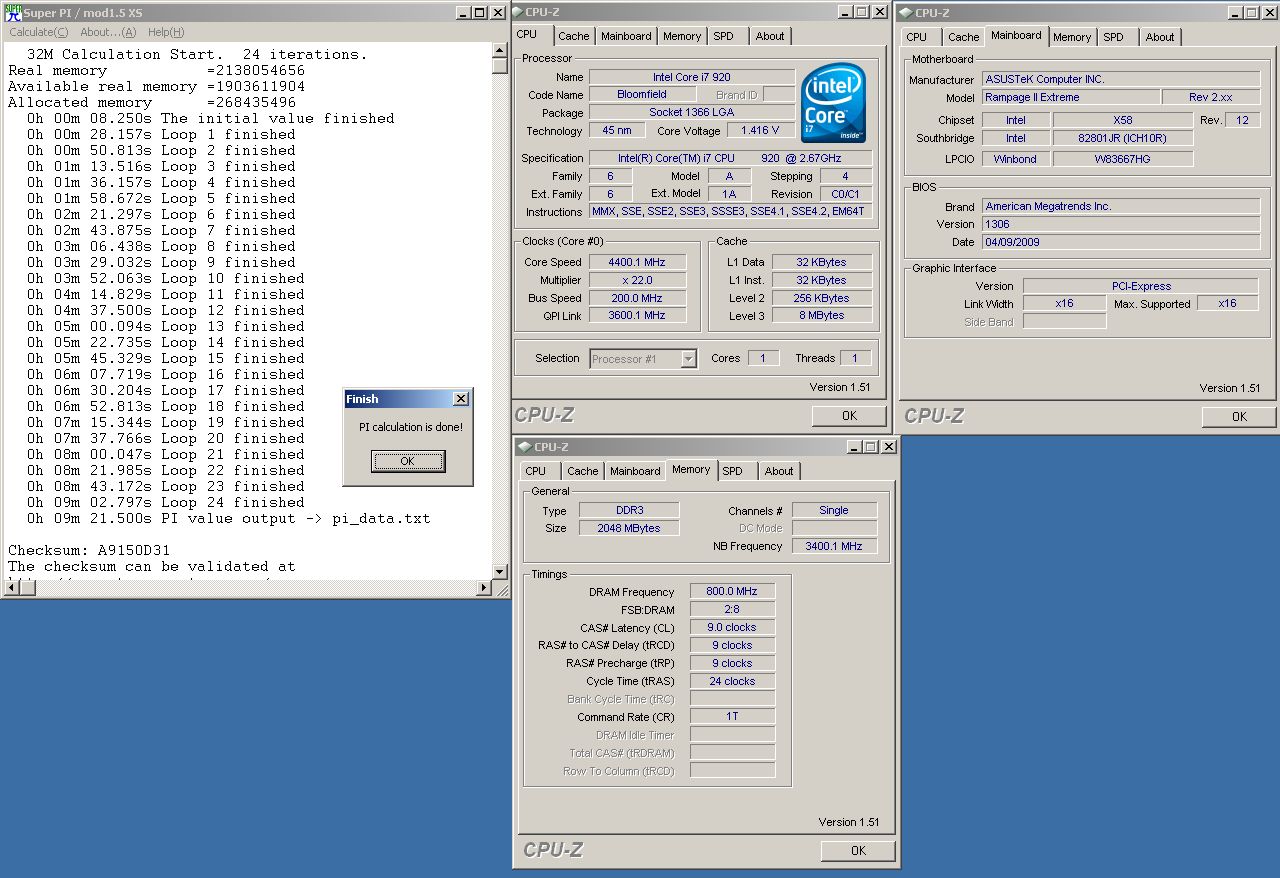The width and height of the screenshot is (1280, 878).
Task: Click OK in the CPU-Z Mainboard window
Action: pyautogui.click(x=1239, y=417)
